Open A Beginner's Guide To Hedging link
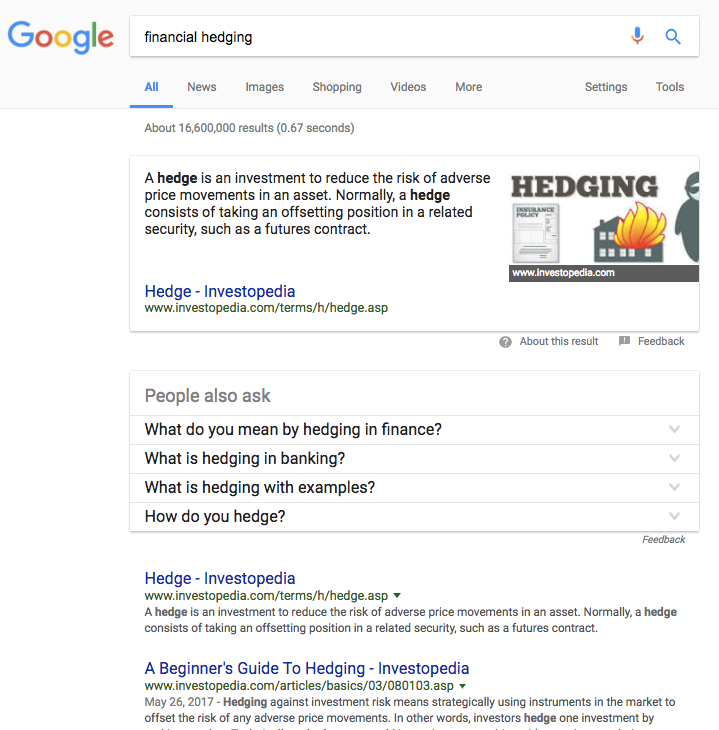The height and width of the screenshot is (730, 719). [x=307, y=669]
